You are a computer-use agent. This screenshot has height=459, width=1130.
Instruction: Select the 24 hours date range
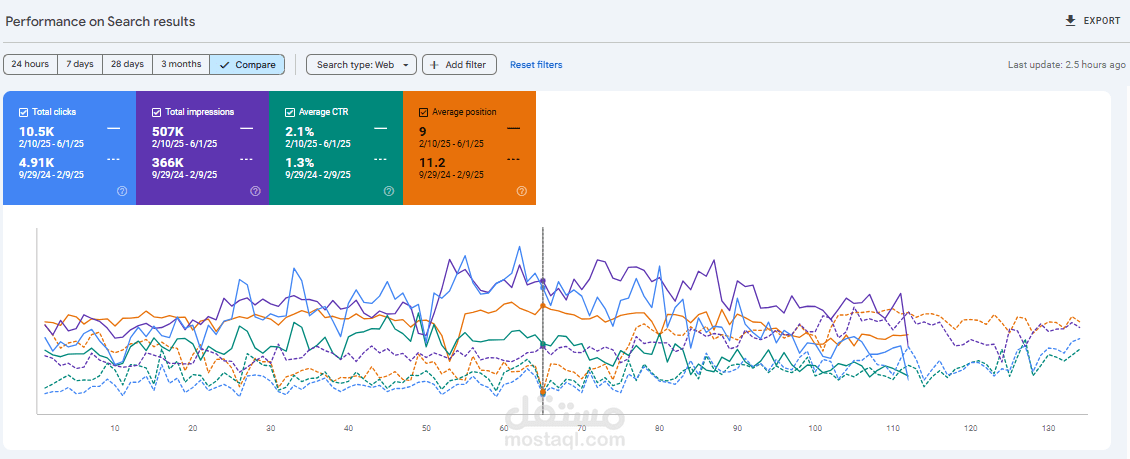click(x=30, y=64)
